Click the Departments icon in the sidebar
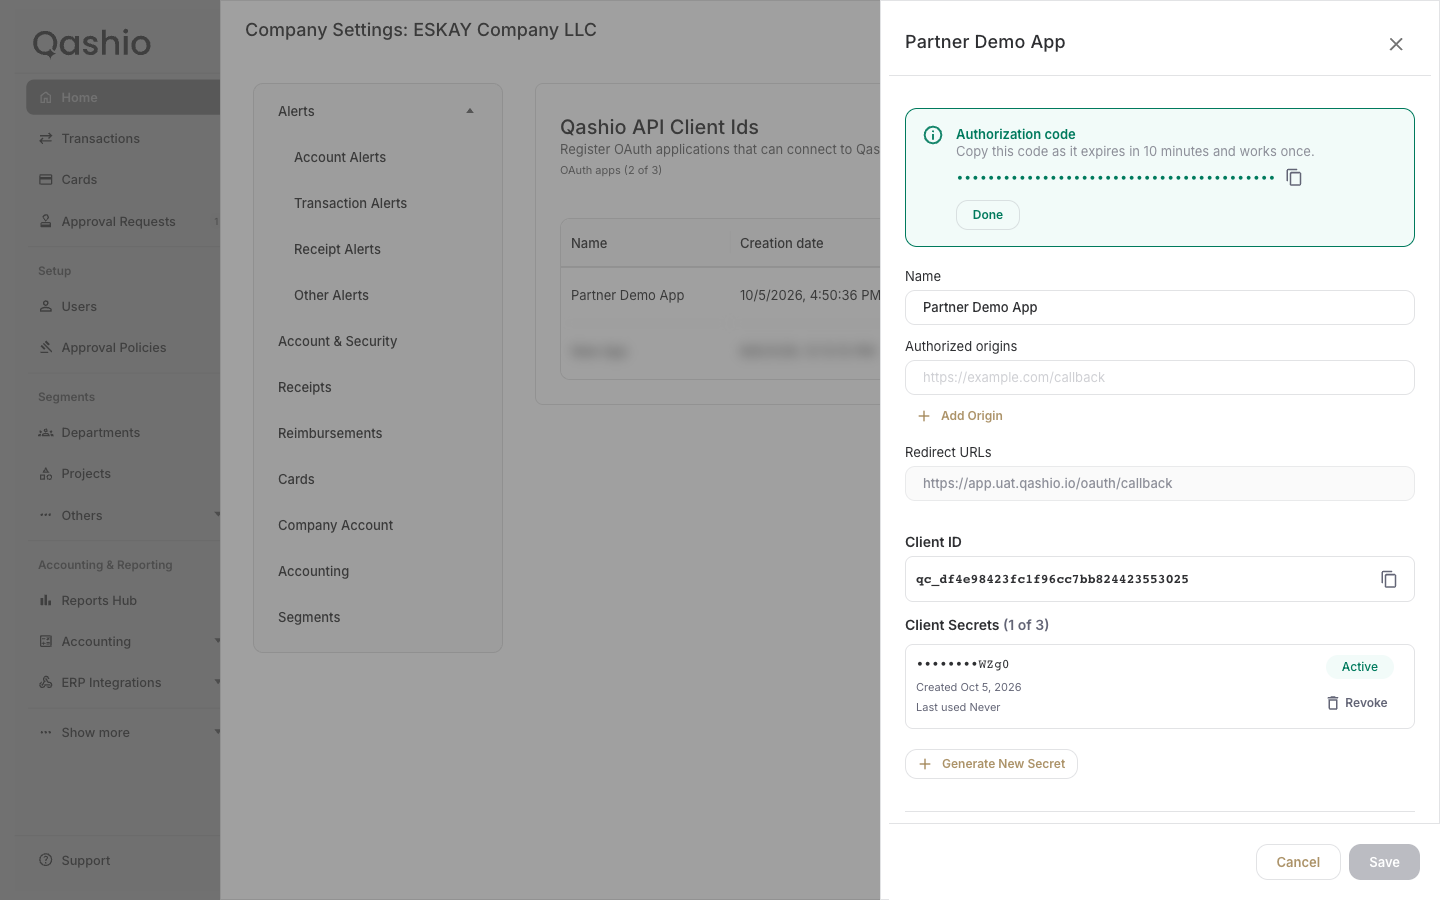The width and height of the screenshot is (1440, 900). pyautogui.click(x=46, y=432)
